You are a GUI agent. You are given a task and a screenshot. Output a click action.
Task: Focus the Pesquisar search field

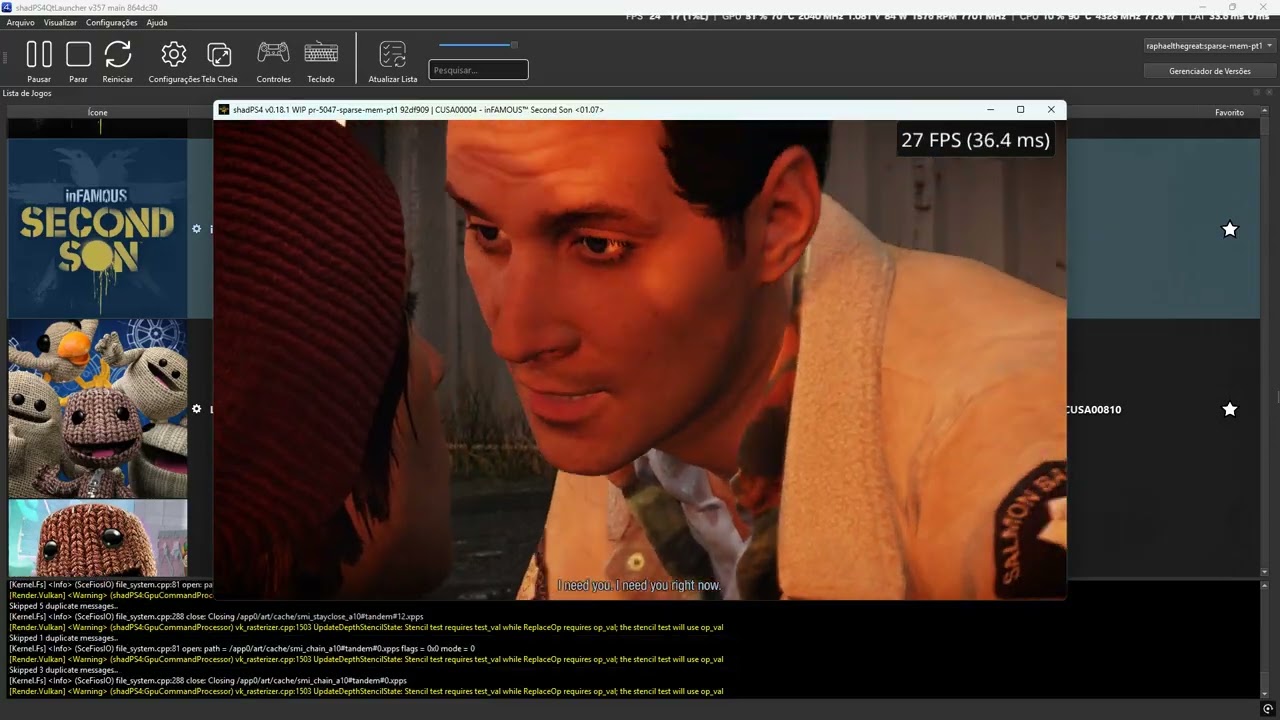coord(478,70)
